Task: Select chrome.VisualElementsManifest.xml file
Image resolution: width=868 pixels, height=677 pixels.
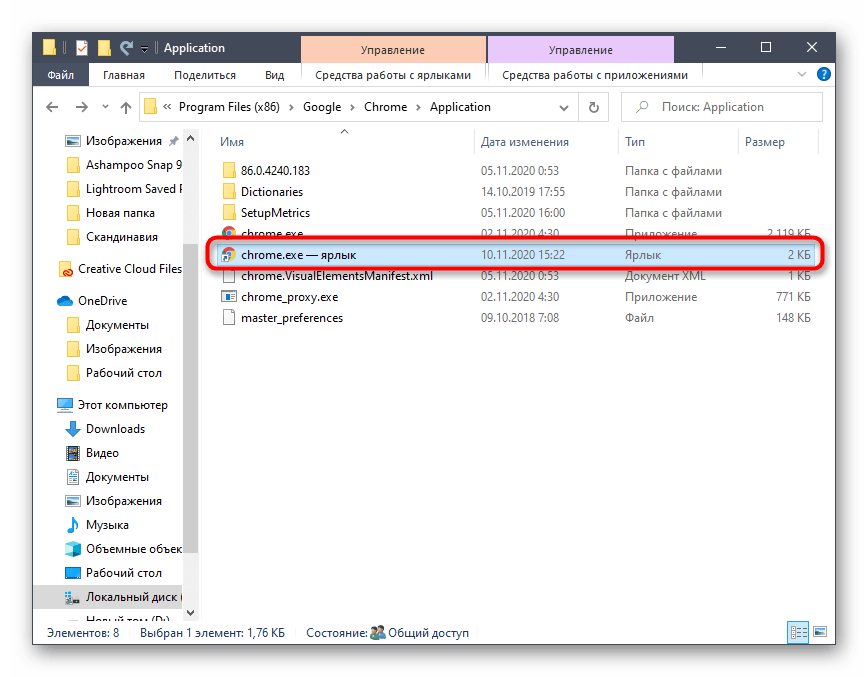Action: pos(337,276)
